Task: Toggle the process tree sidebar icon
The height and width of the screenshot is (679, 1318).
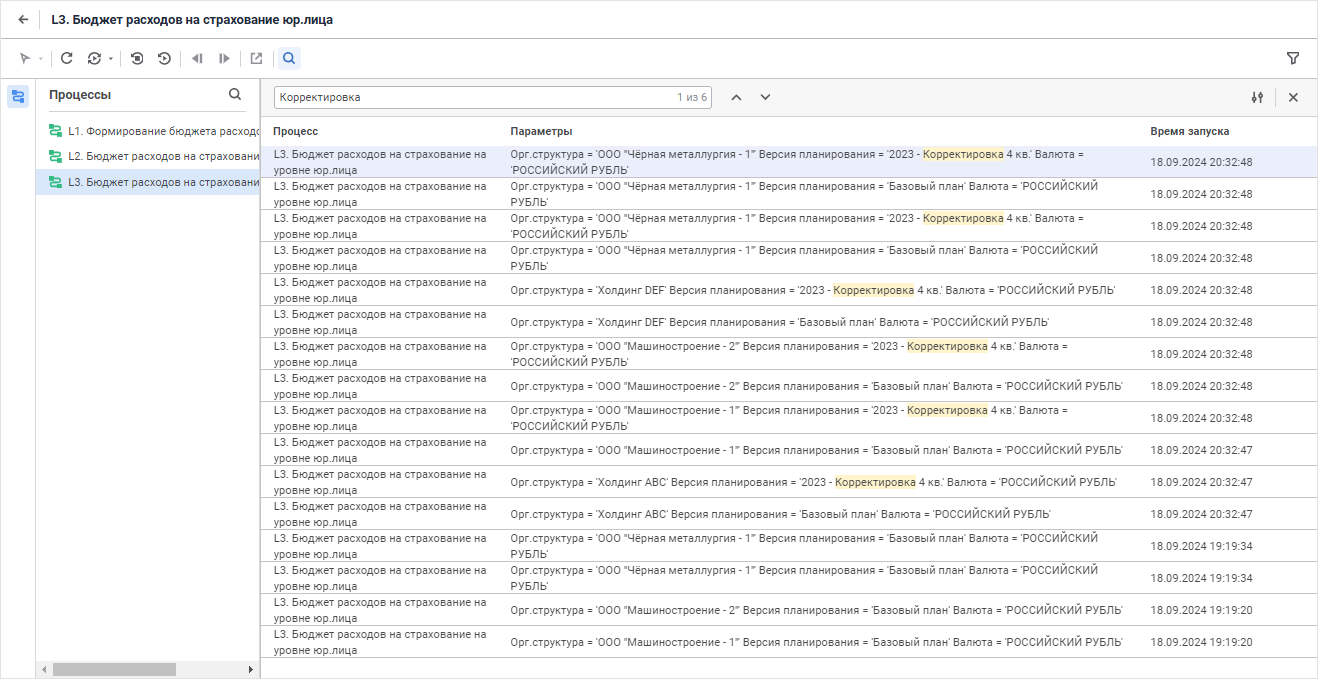Action: pyautogui.click(x=18, y=96)
